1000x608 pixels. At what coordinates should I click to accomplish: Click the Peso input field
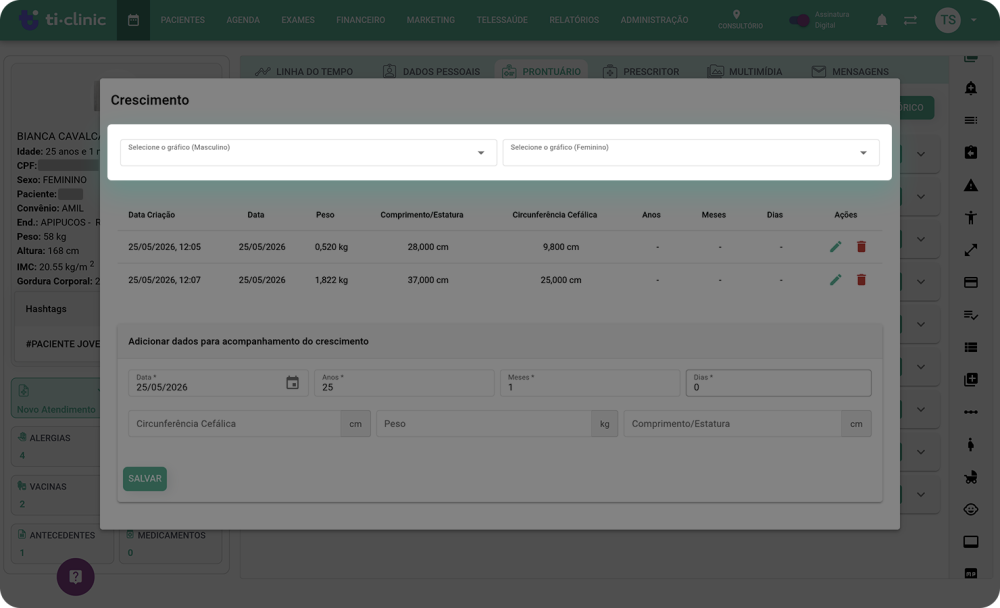484,424
